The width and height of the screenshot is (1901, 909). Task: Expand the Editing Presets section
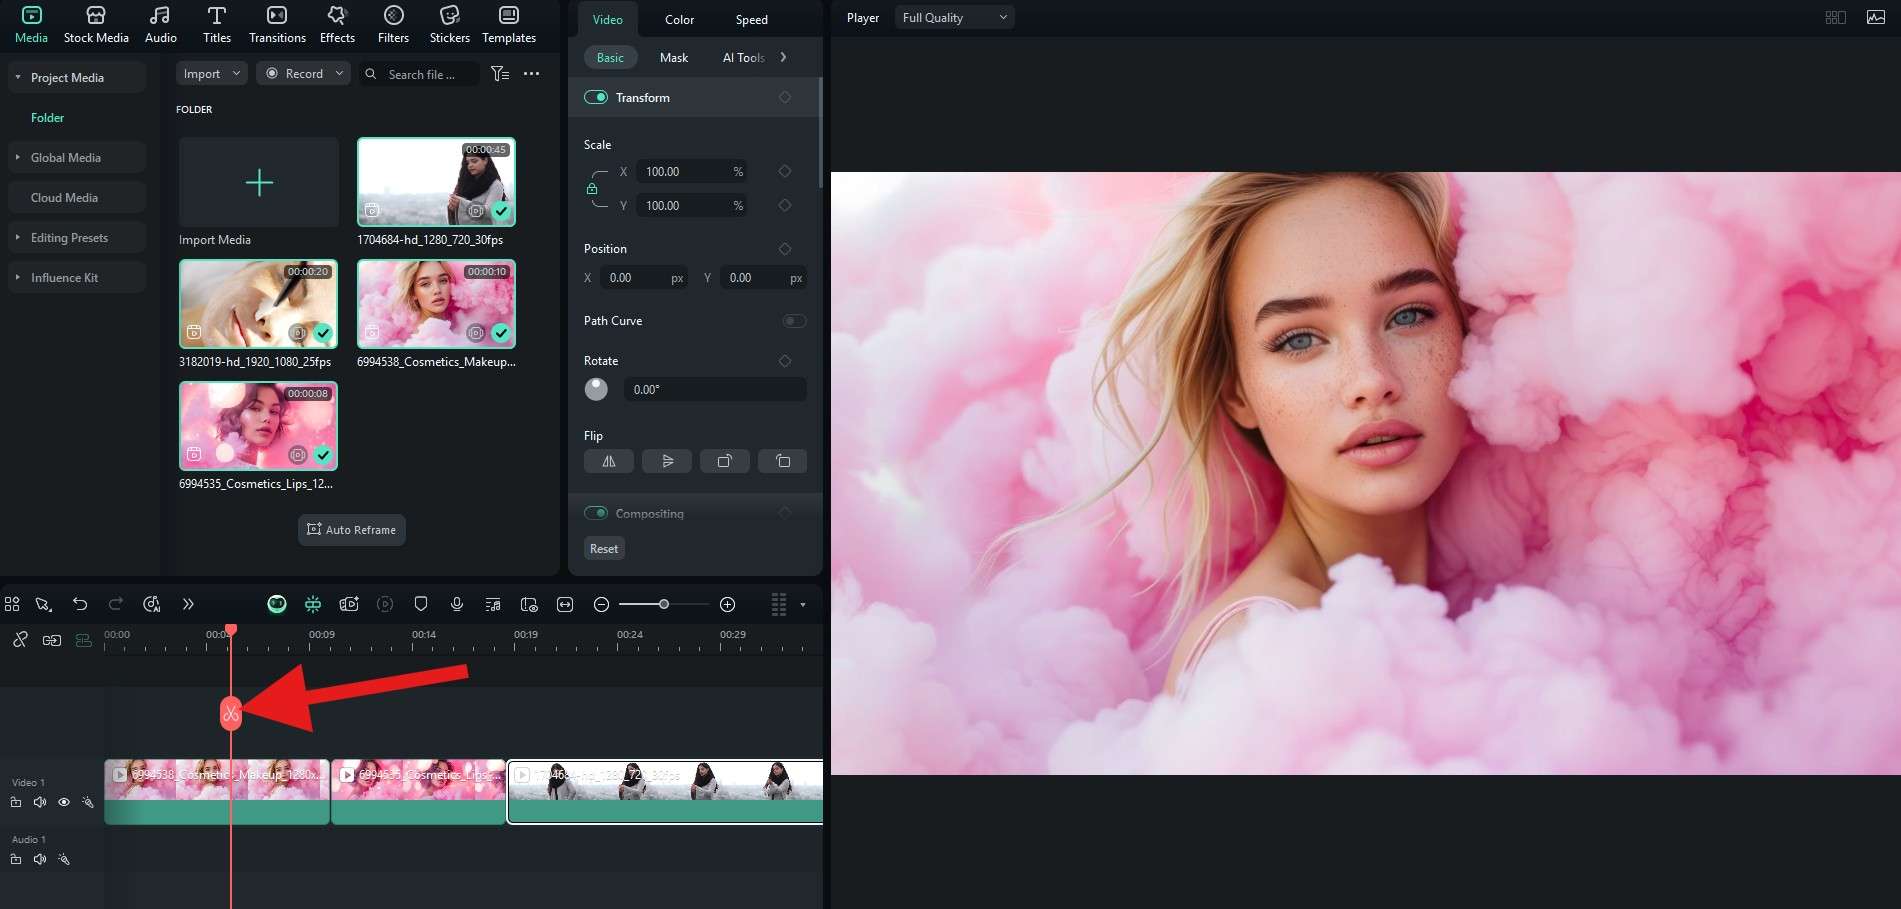[18, 237]
